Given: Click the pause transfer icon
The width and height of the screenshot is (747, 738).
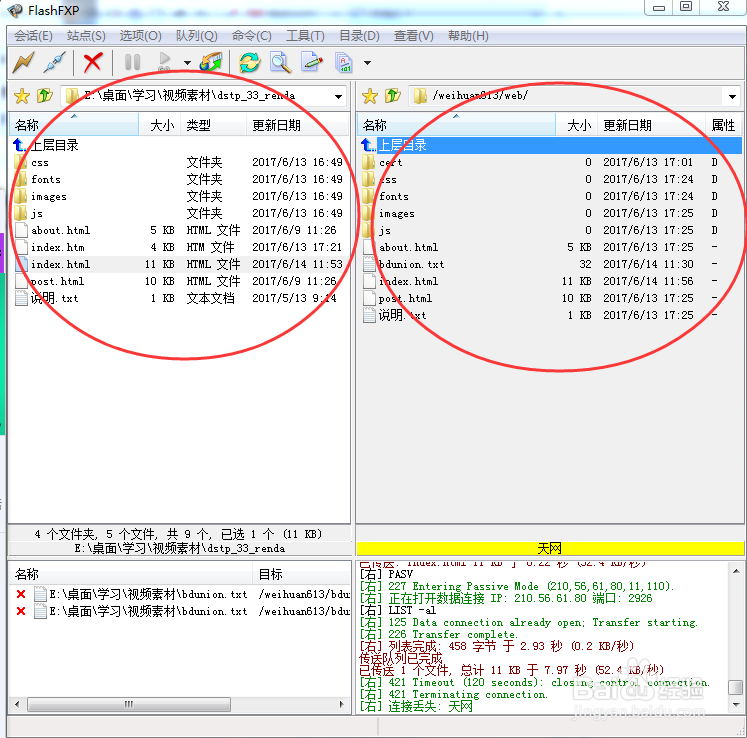Looking at the screenshot, I should 132,62.
